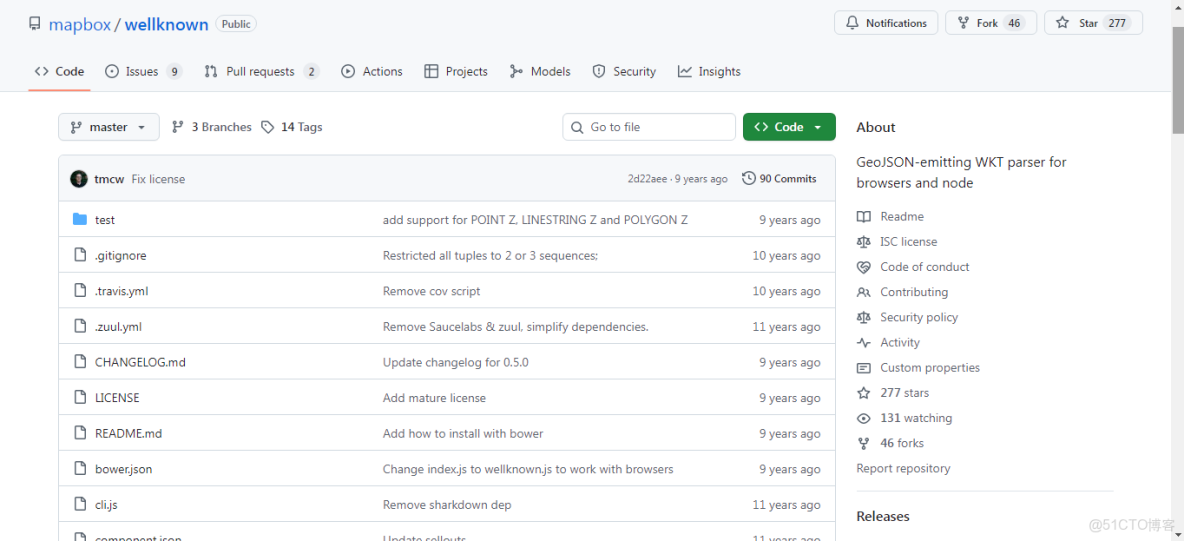Click the eye icon beside 131 watching

[x=864, y=418]
